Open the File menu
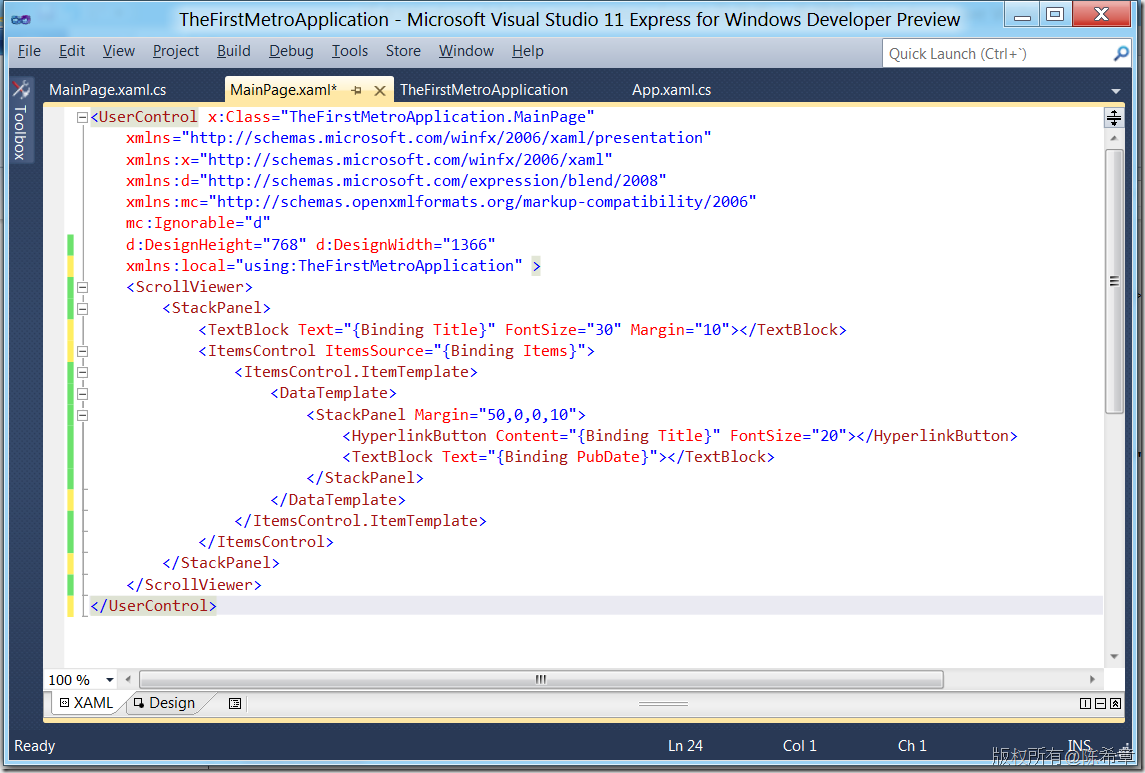 [29, 51]
